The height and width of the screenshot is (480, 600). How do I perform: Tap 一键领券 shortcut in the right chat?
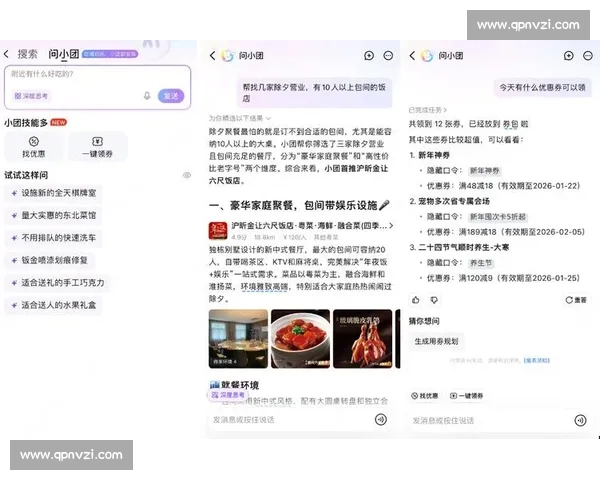click(466, 396)
